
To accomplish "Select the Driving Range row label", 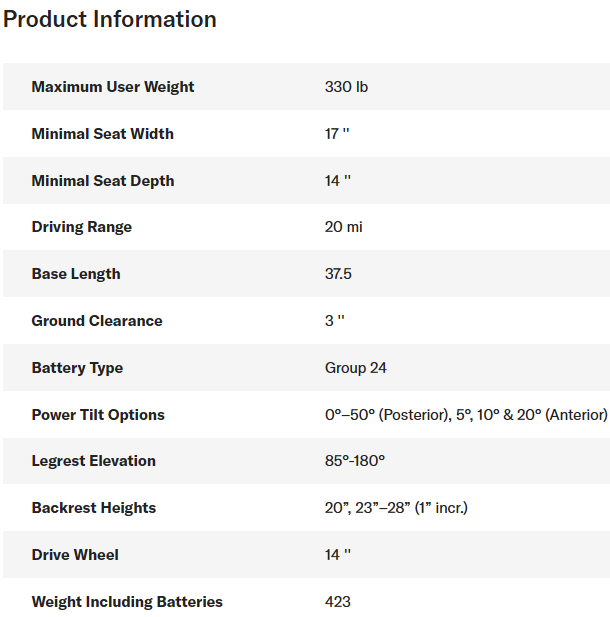I will coord(81,227).
